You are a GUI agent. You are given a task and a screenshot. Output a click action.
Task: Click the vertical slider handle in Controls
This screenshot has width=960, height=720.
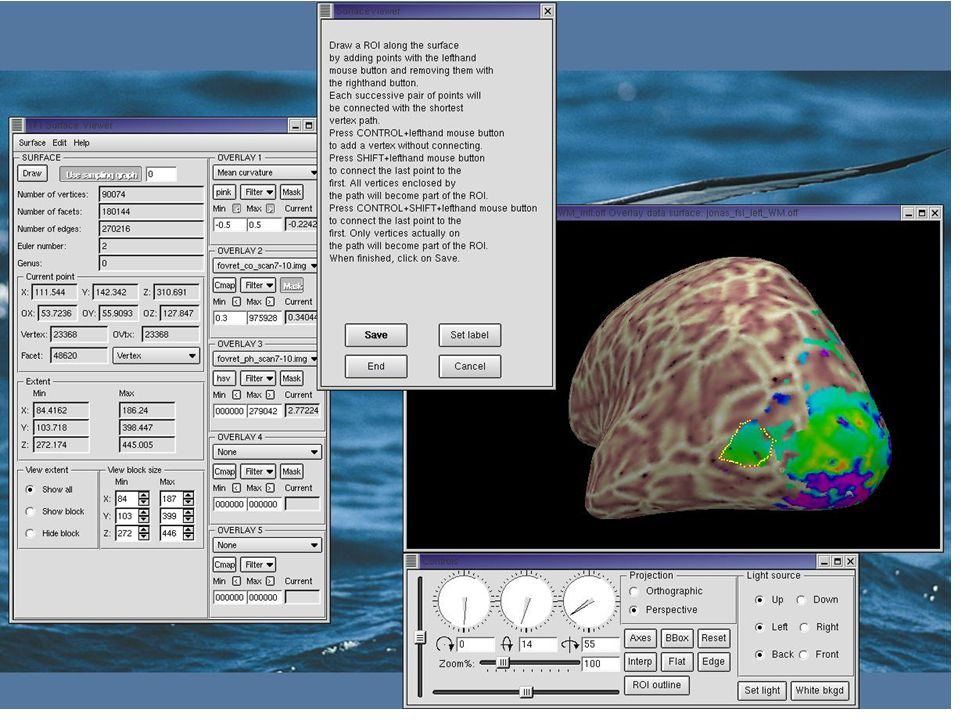pyautogui.click(x=420, y=637)
